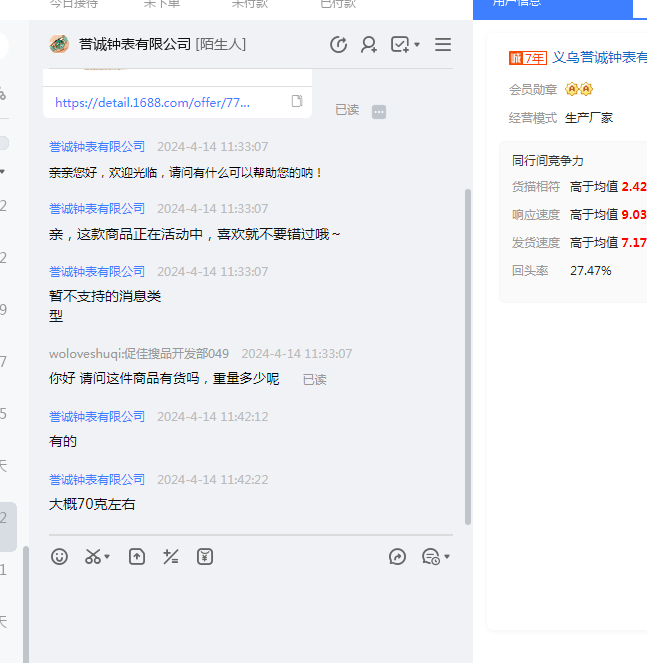Open the emoji picker in message toolbar
This screenshot has height=663, width=647.
[x=60, y=557]
